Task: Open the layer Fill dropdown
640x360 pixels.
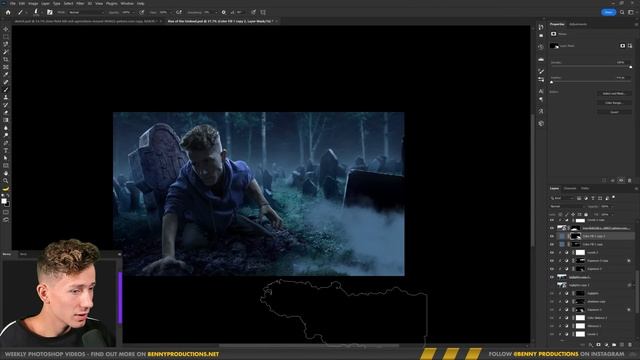Action: [612, 214]
